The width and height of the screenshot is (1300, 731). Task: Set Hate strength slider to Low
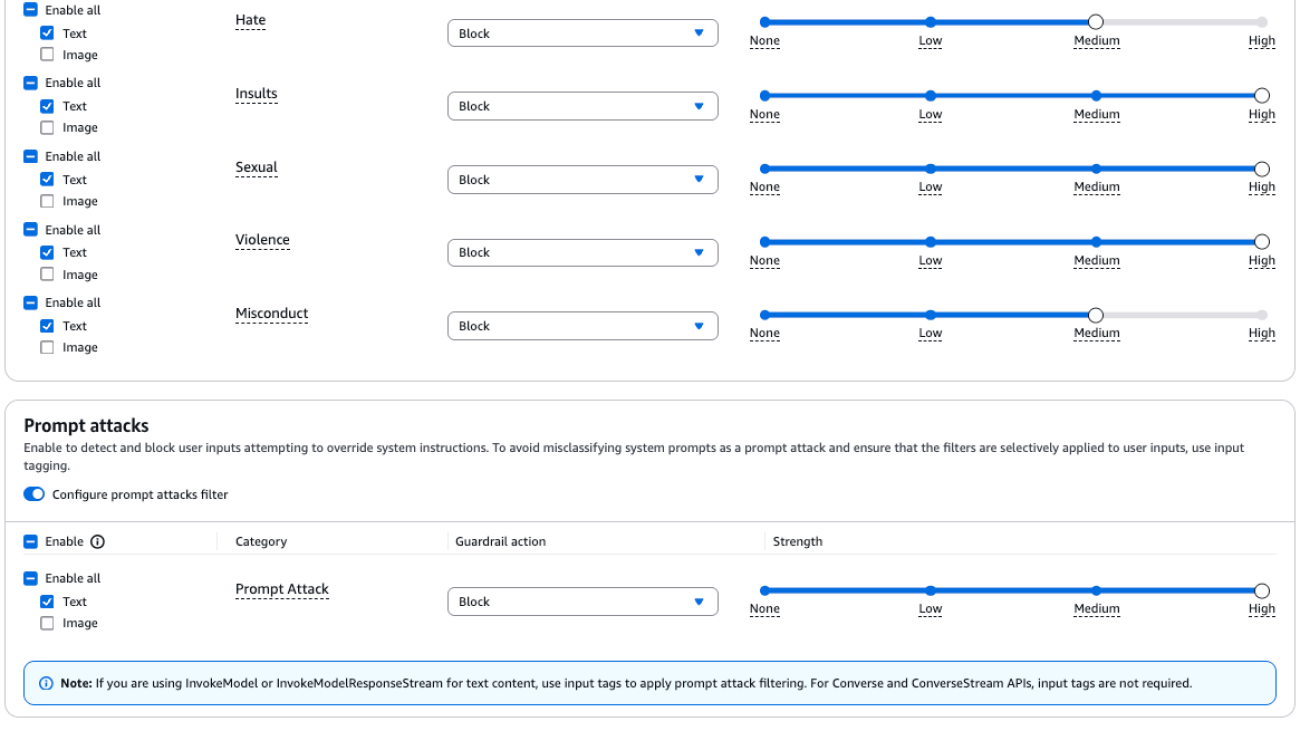pos(930,22)
